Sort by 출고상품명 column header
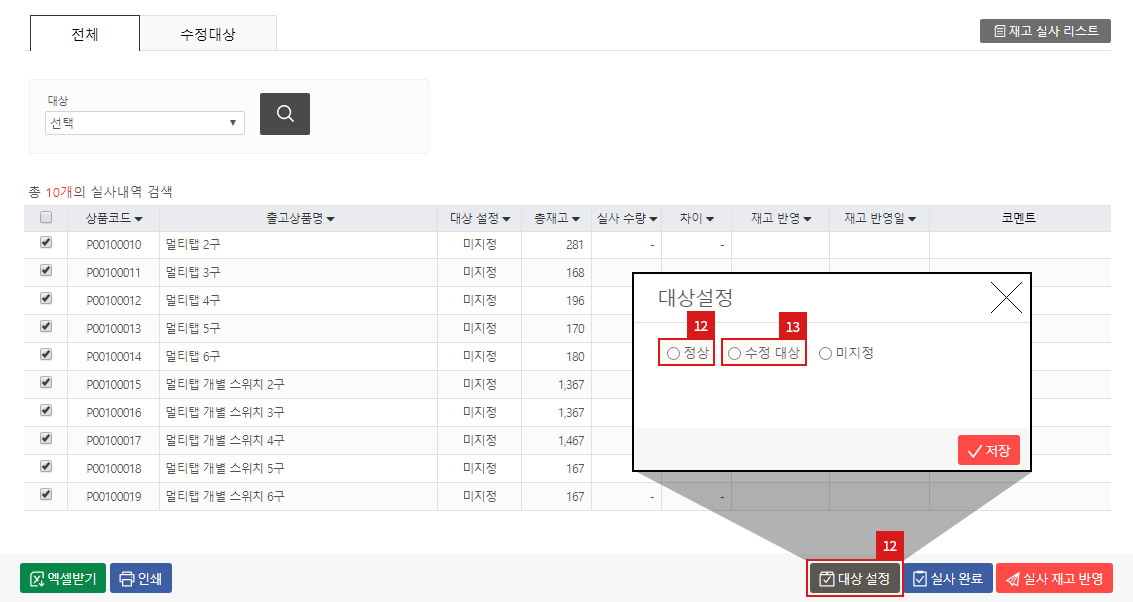This screenshot has height=602, width=1133. tap(299, 218)
